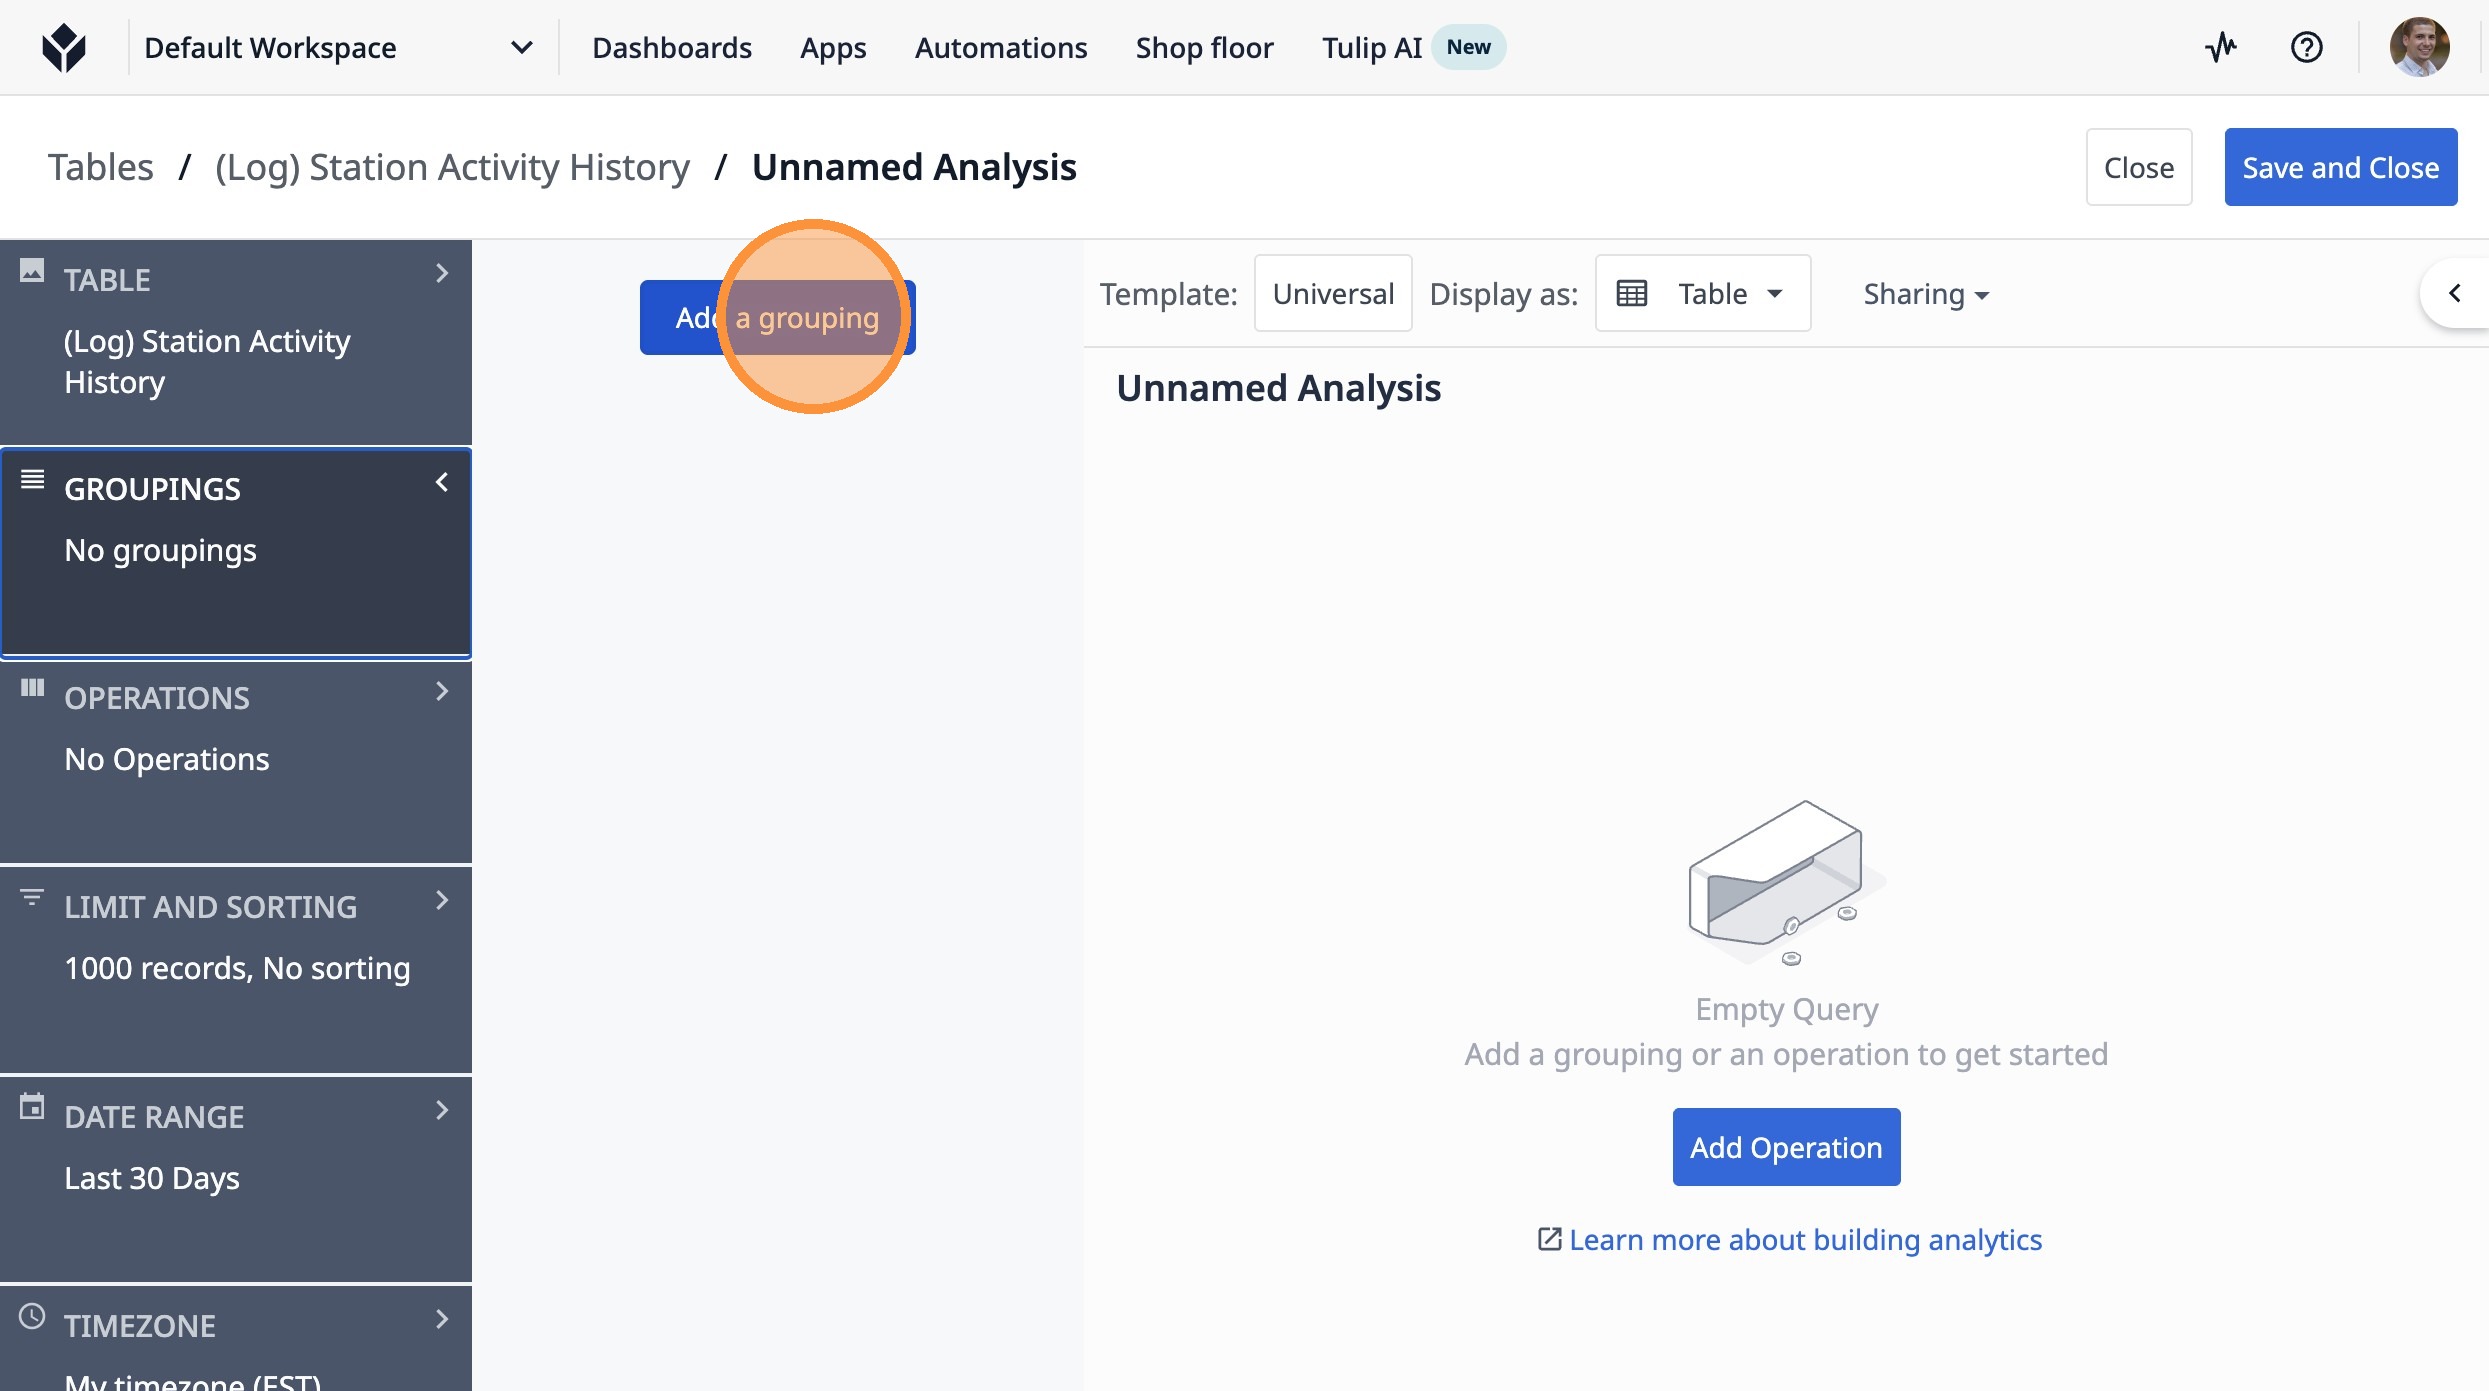Screen dimensions: 2489x1391
Task: Expand the Table section chevron
Action: [x=442, y=274]
